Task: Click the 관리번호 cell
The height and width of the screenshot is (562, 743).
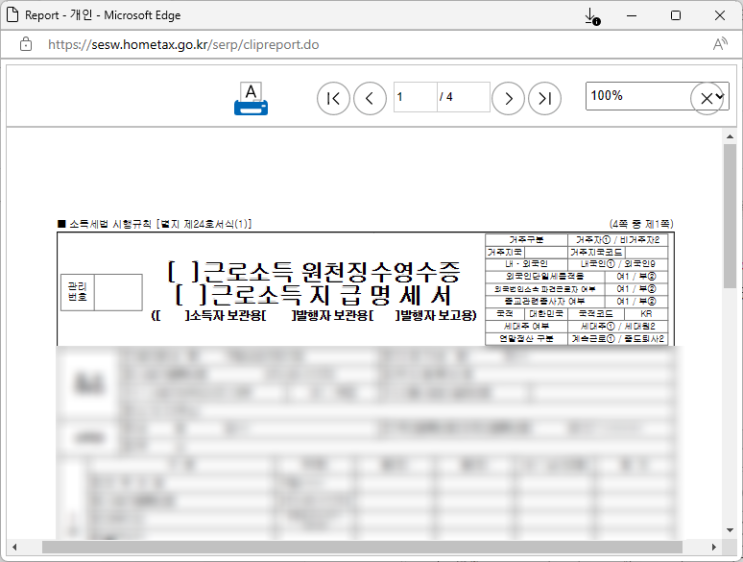Action: pyautogui.click(x=77, y=292)
